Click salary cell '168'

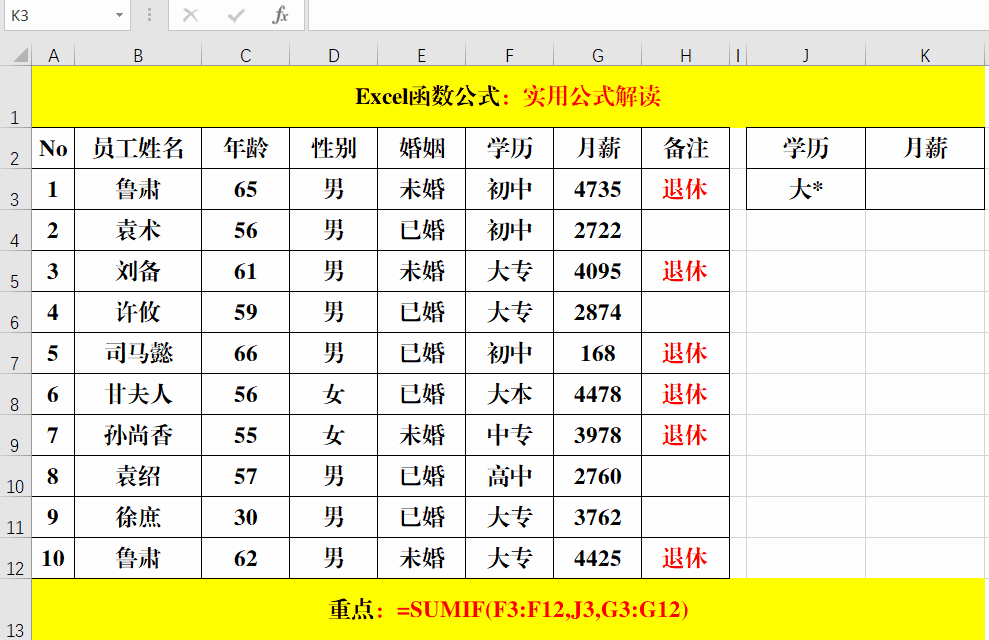pyautogui.click(x=597, y=353)
